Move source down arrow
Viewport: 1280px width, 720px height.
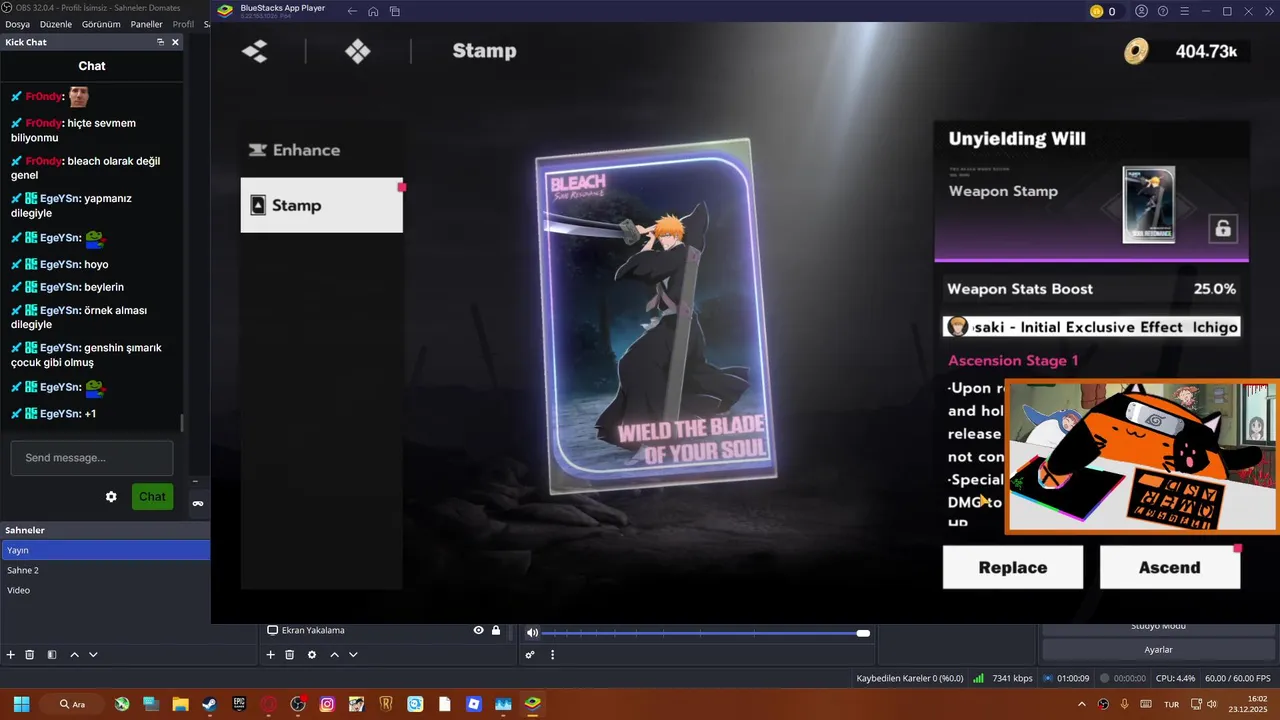coord(353,655)
